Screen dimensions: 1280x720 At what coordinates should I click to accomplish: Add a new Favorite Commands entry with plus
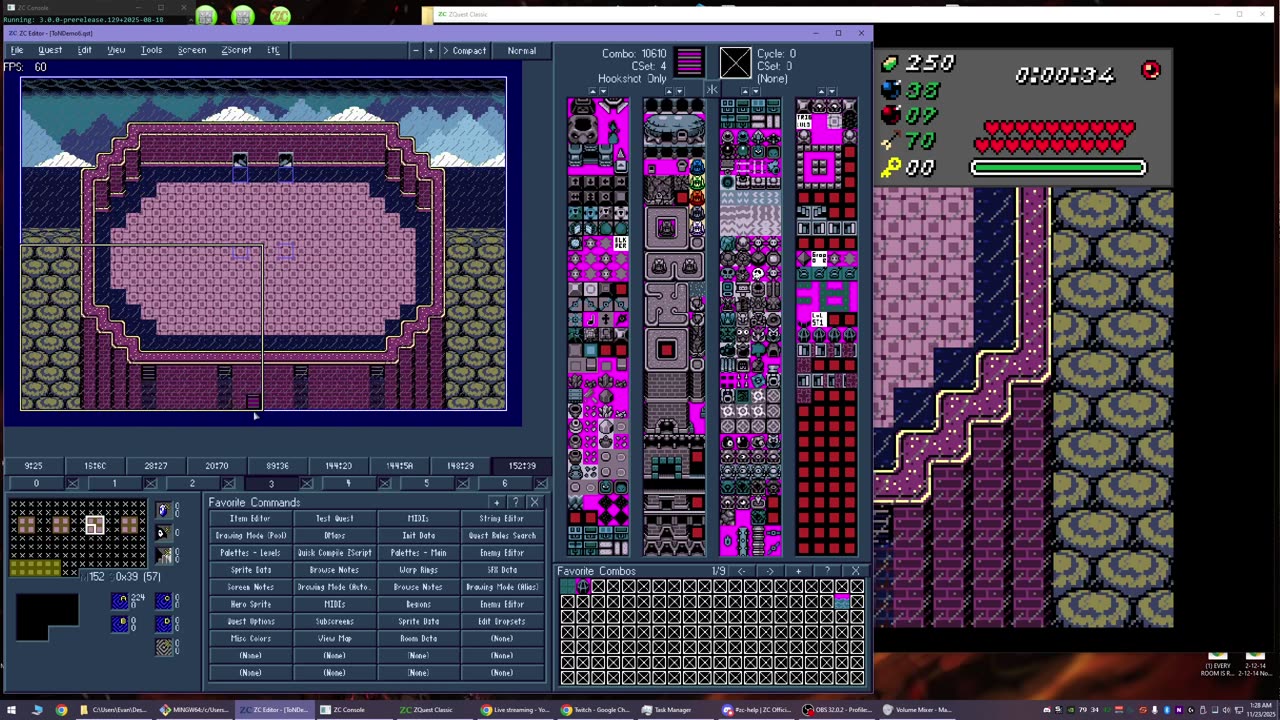point(497,502)
